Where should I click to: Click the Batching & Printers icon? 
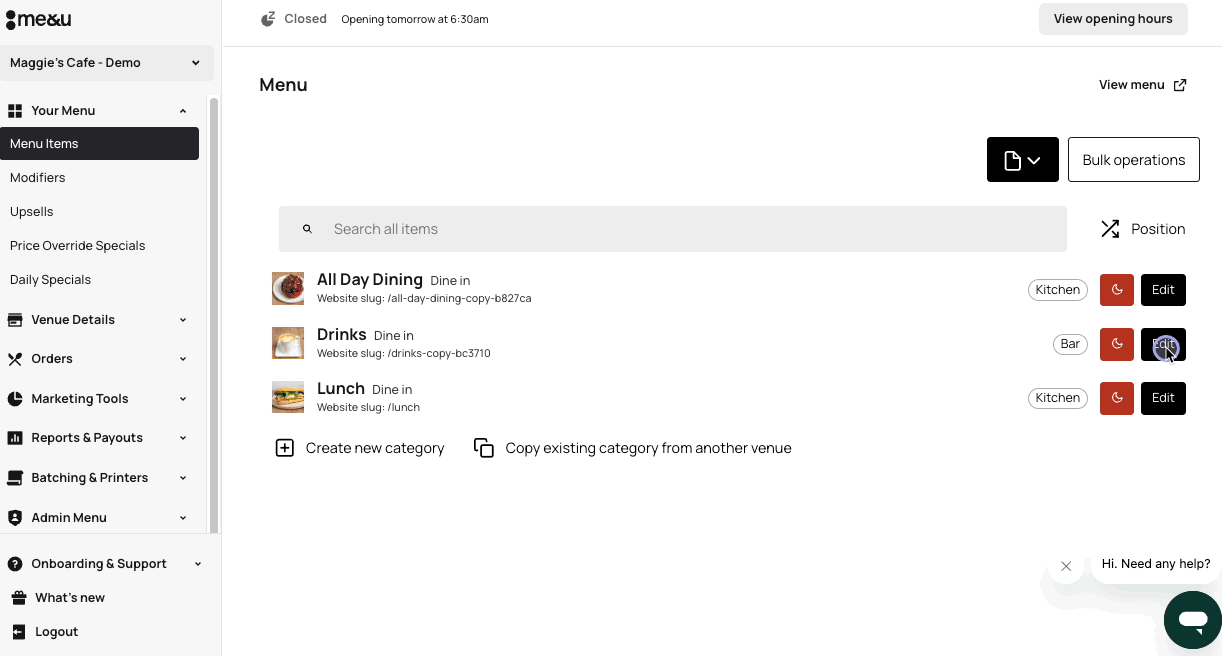(15, 478)
